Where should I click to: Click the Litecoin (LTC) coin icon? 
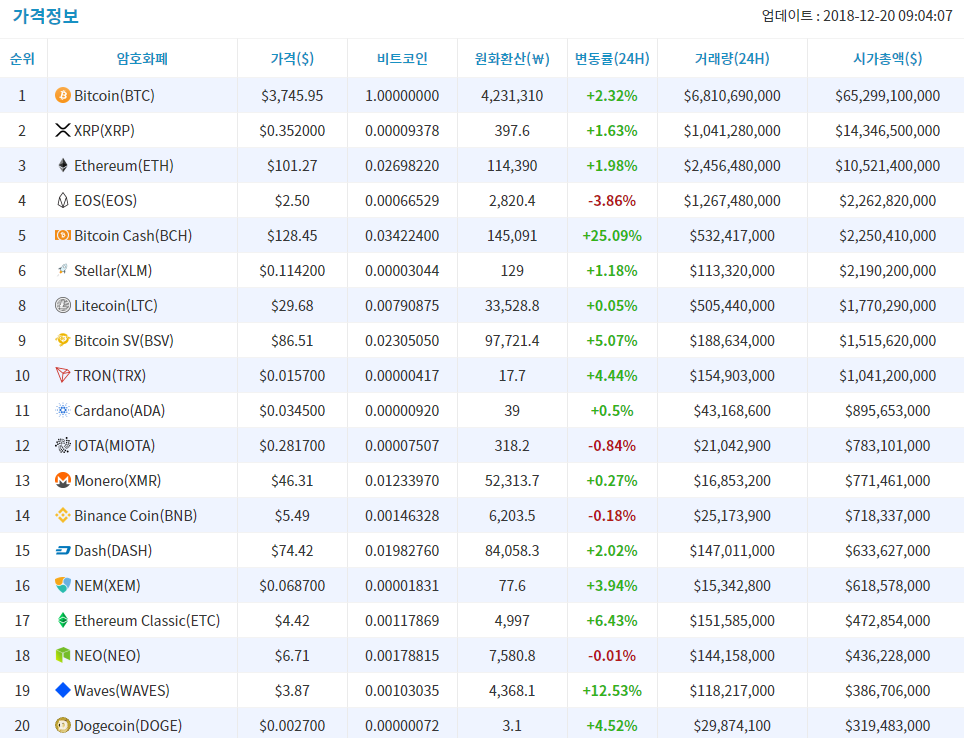(63, 306)
